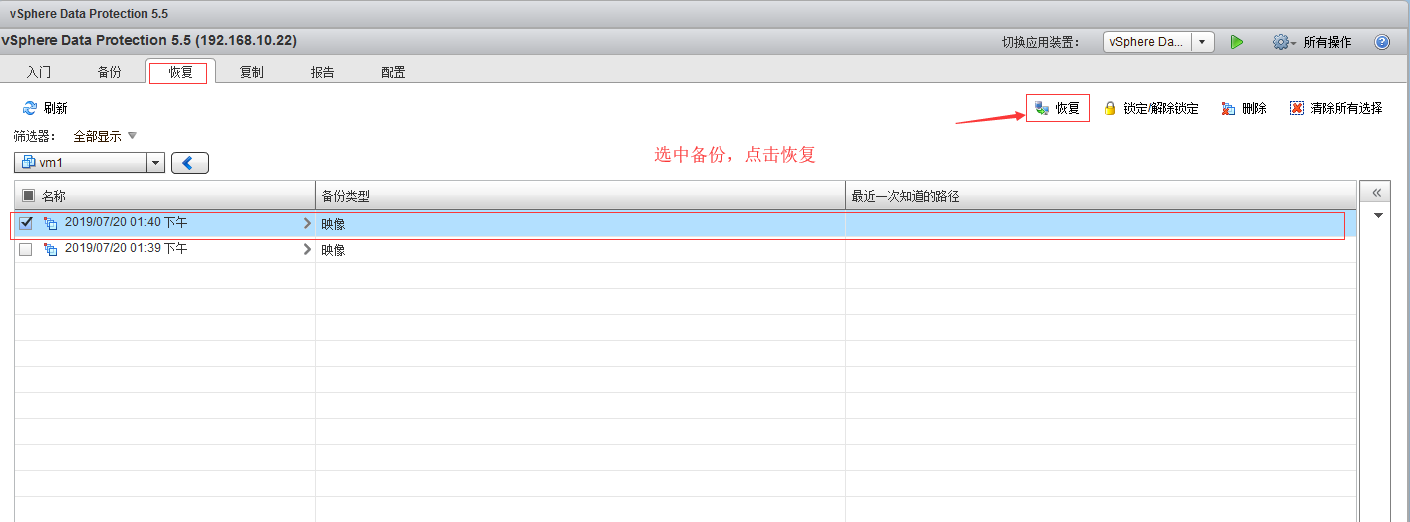Click backup icon of 01:40 下午 row
Image resolution: width=1410 pixels, height=522 pixels.
click(x=51, y=223)
